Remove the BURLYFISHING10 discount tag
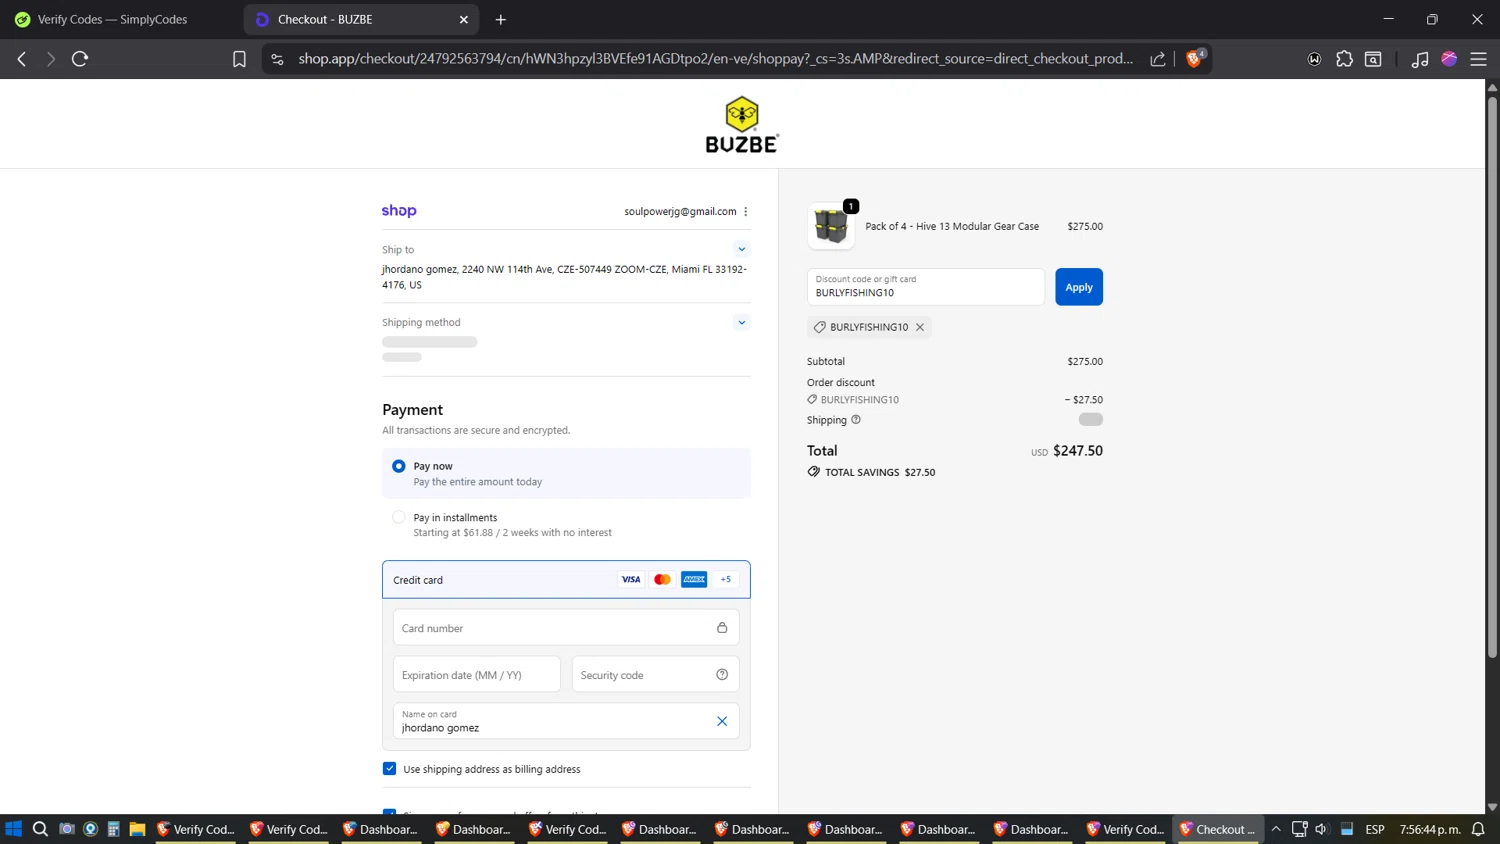This screenshot has width=1500, height=844. point(920,327)
